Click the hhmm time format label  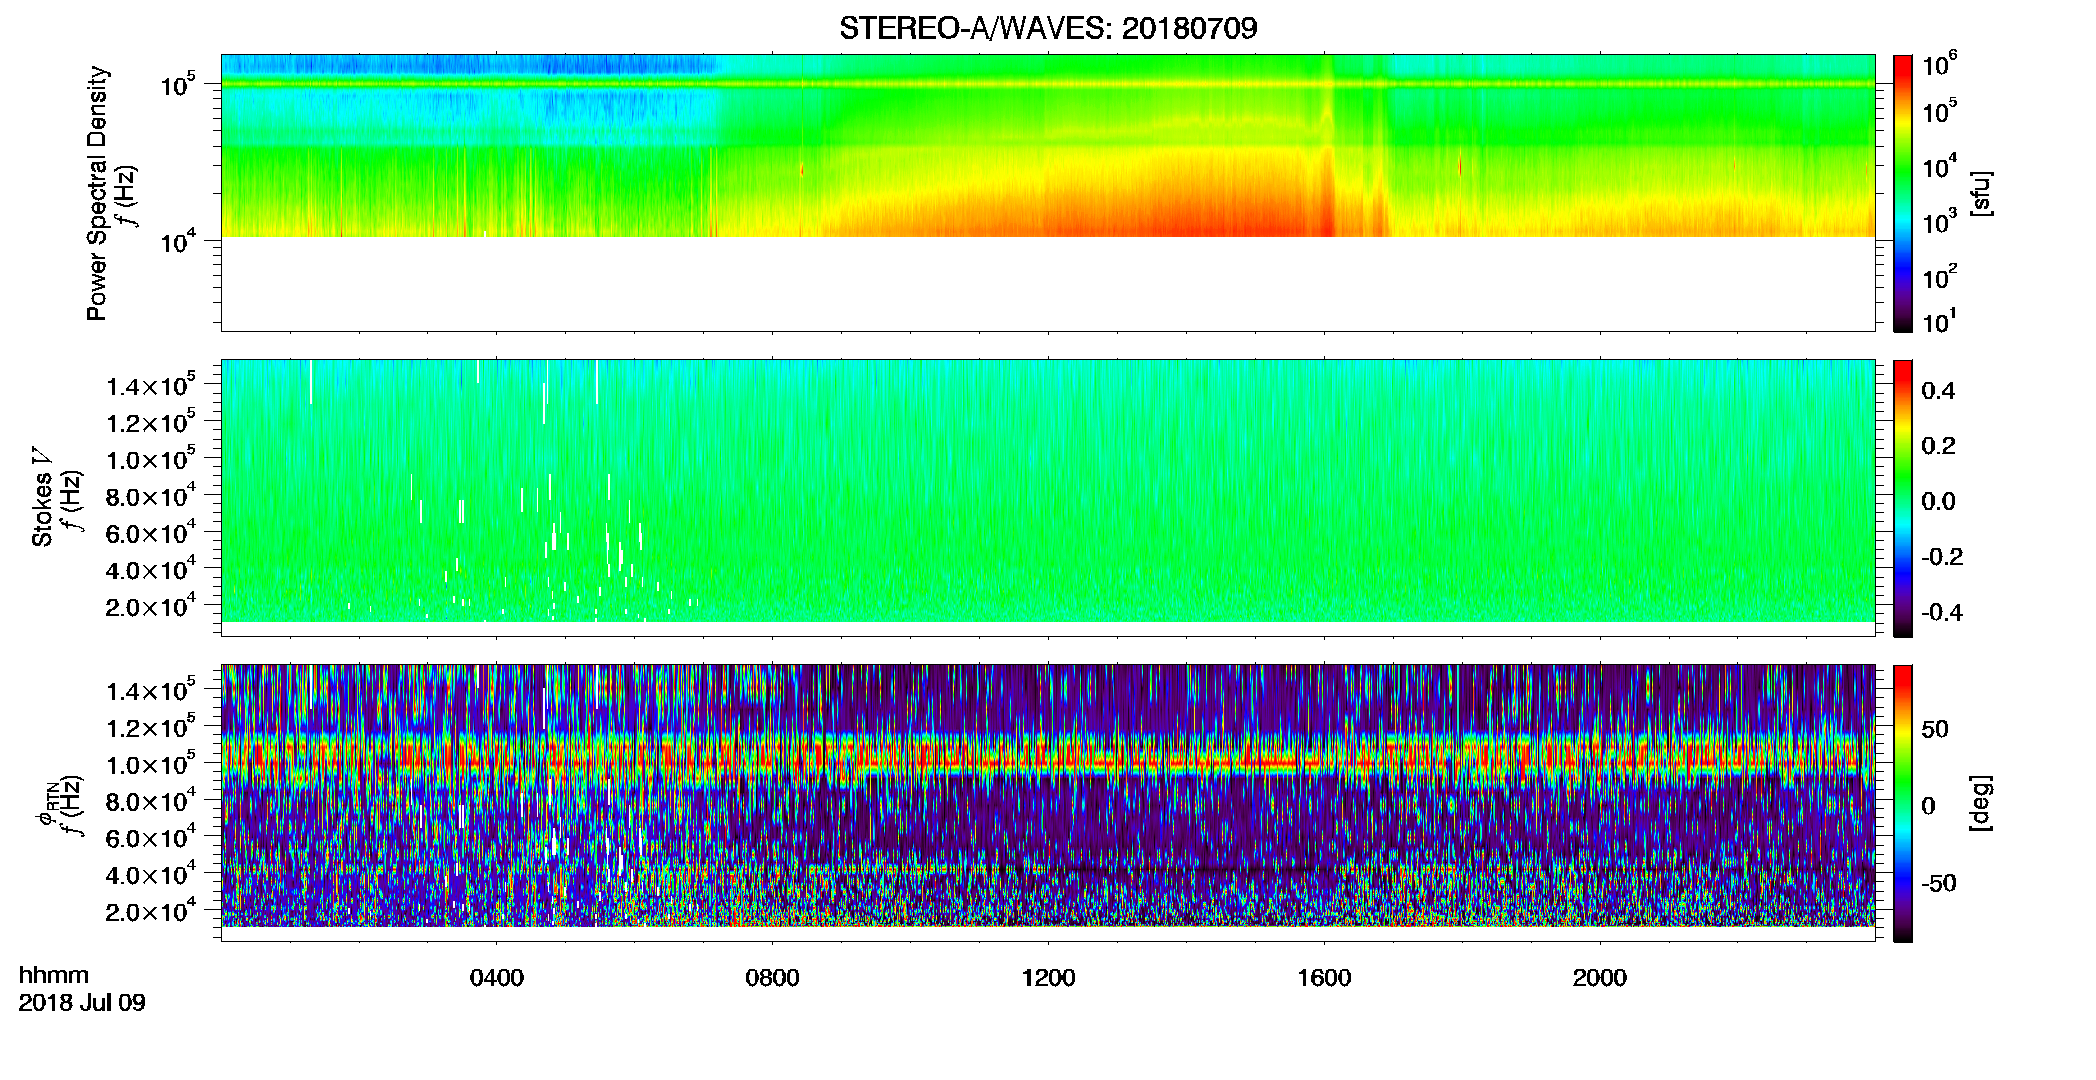coord(54,976)
